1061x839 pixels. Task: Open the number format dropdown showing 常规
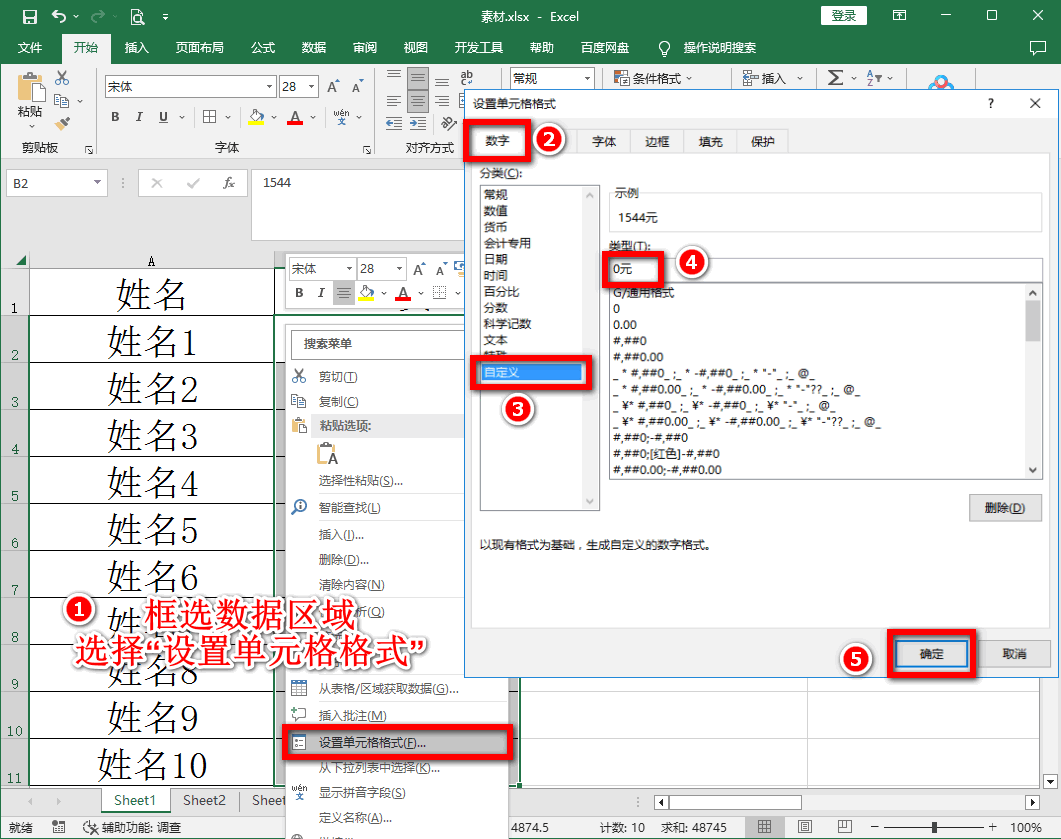pos(587,78)
